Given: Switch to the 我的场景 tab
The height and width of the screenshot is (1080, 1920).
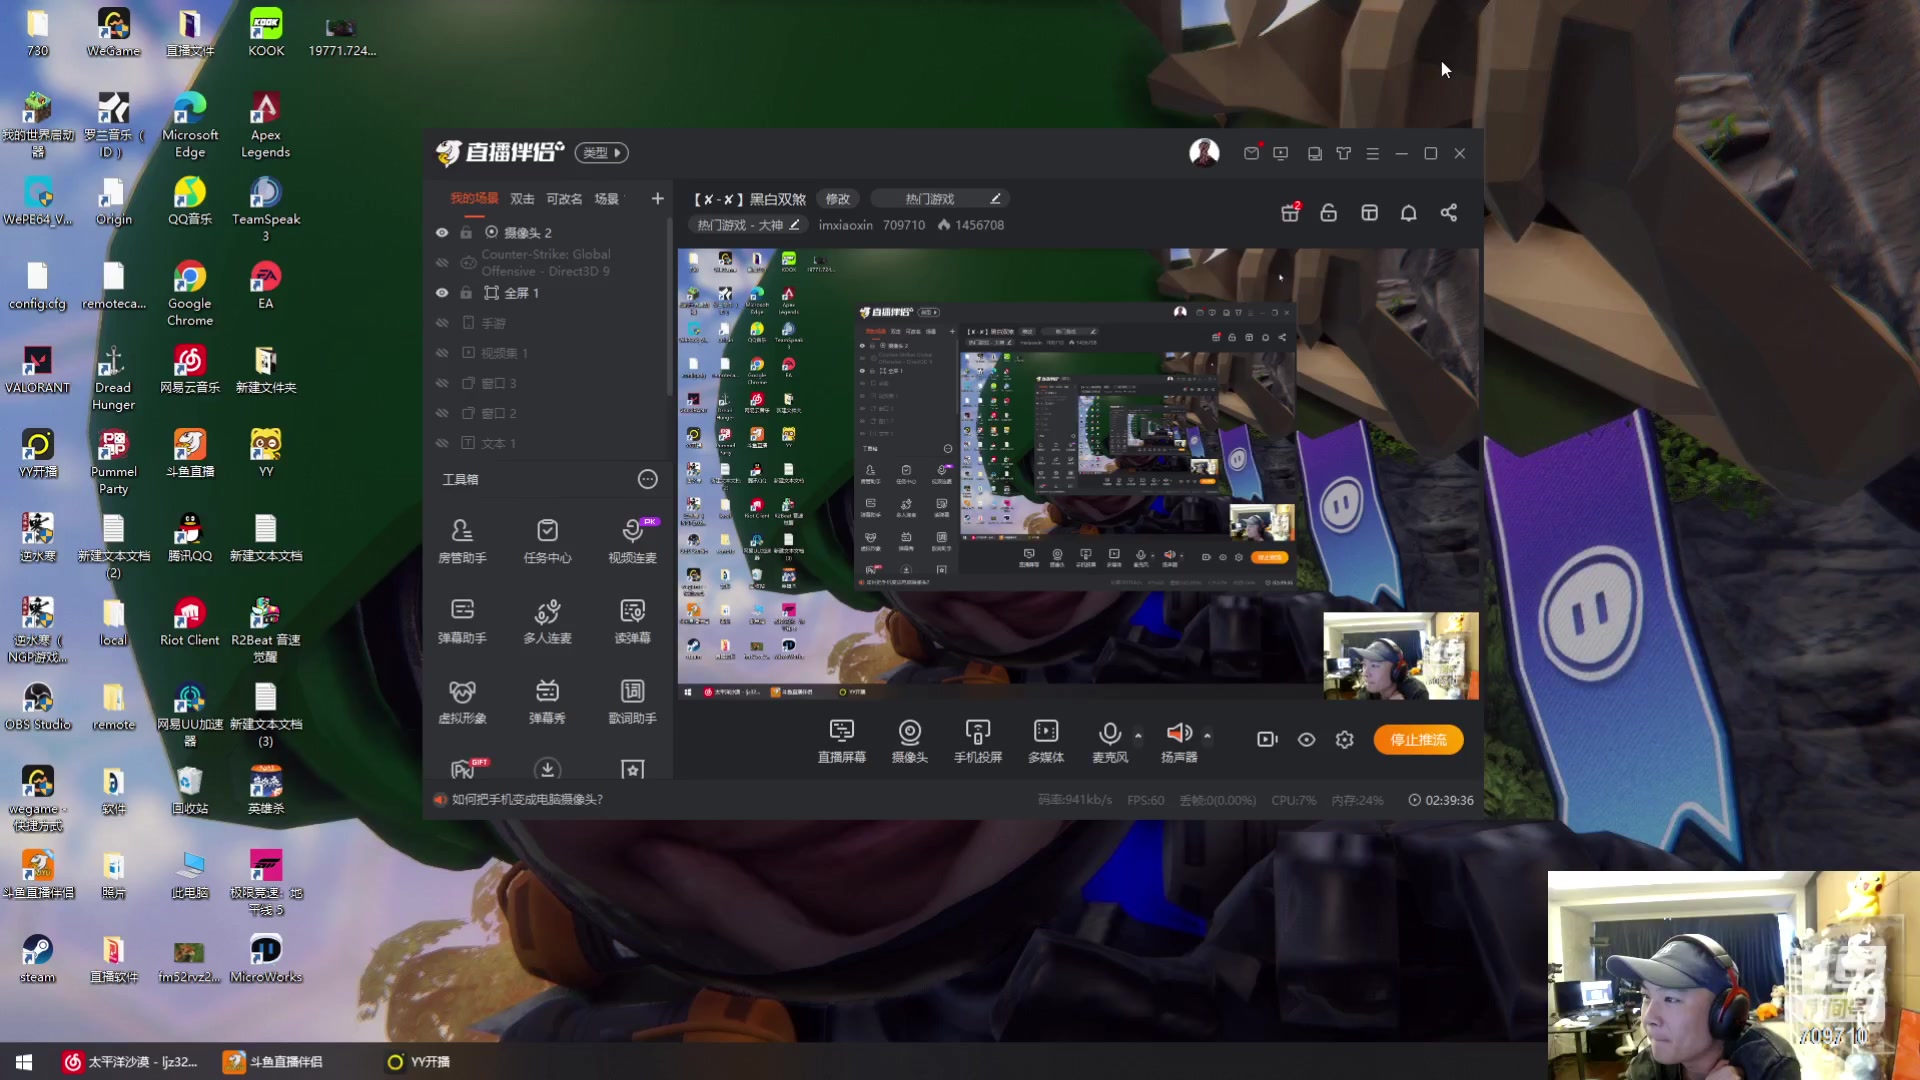Looking at the screenshot, I should click(x=477, y=198).
